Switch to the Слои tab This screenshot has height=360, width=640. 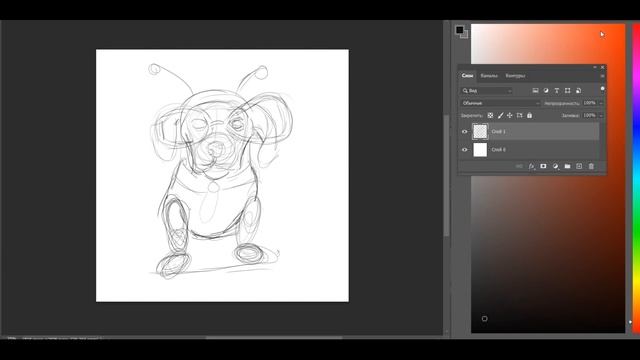coord(467,76)
